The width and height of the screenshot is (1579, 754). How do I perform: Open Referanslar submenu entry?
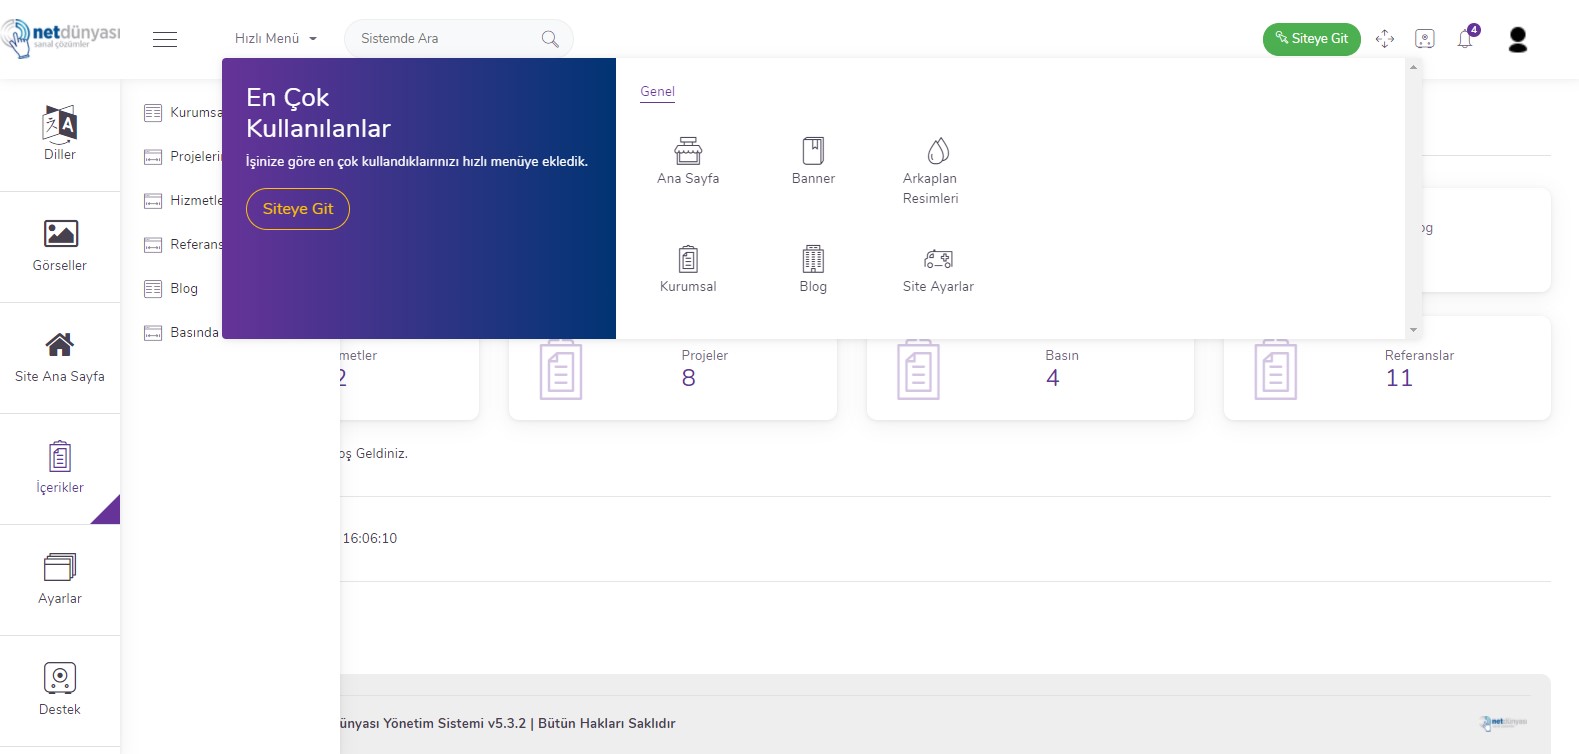tap(182, 245)
